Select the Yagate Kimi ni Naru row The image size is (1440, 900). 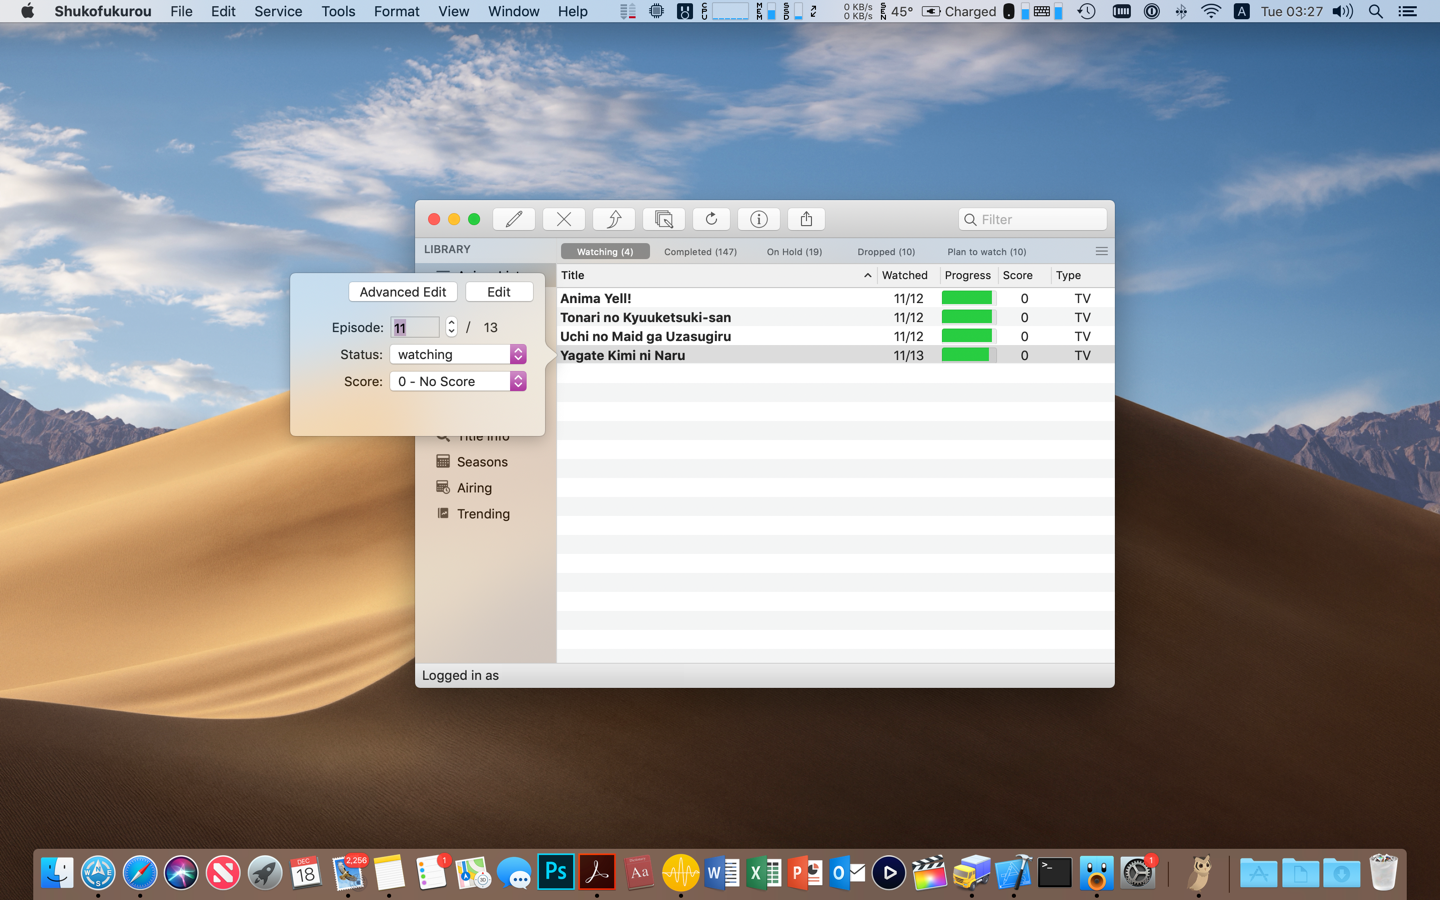pyautogui.click(x=835, y=355)
